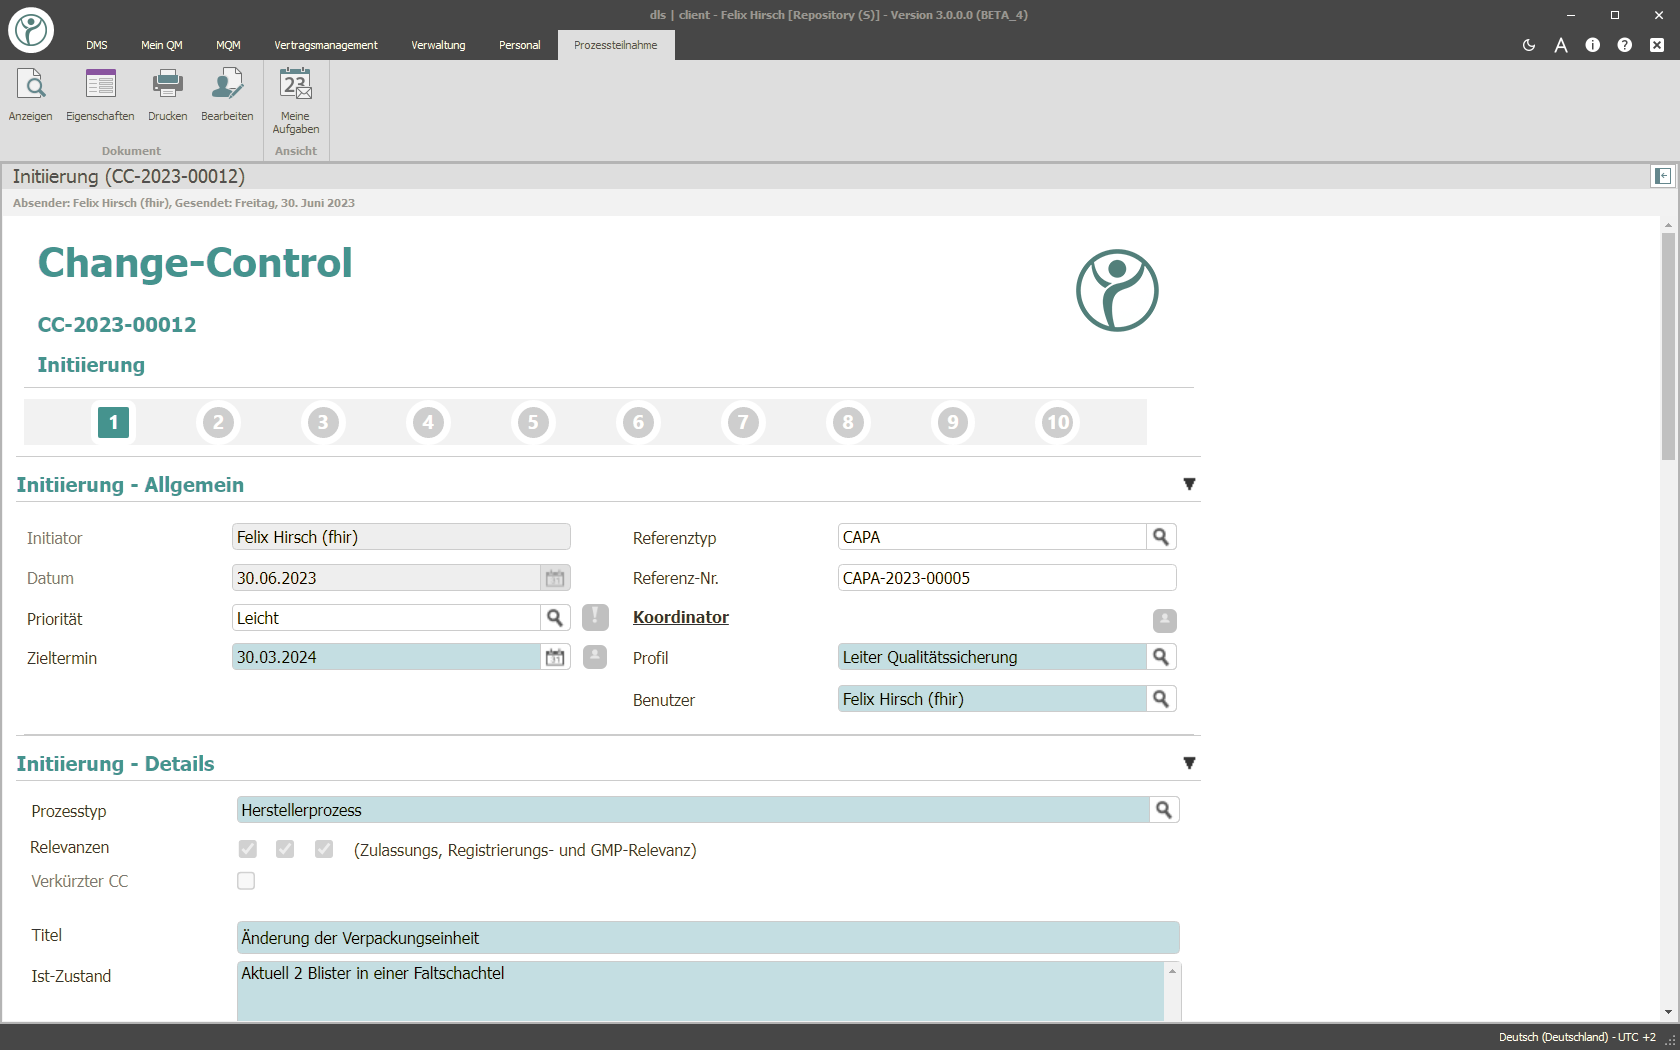Open the Profil lookup selector

pyautogui.click(x=1161, y=657)
